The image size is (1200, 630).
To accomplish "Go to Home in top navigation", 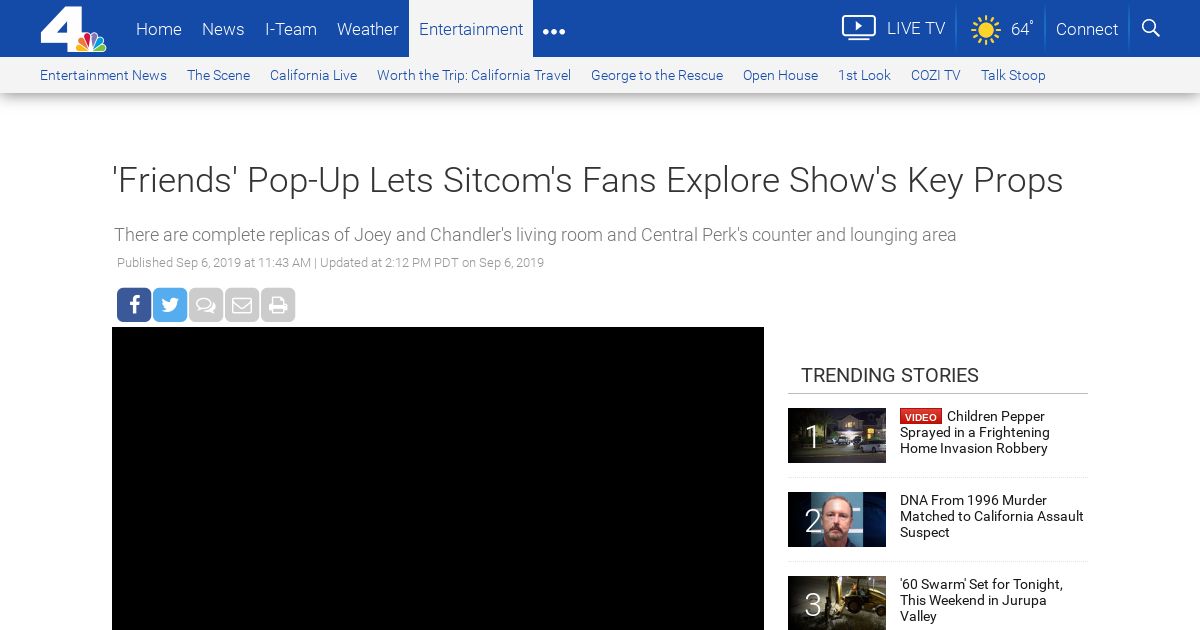I will pyautogui.click(x=159, y=29).
